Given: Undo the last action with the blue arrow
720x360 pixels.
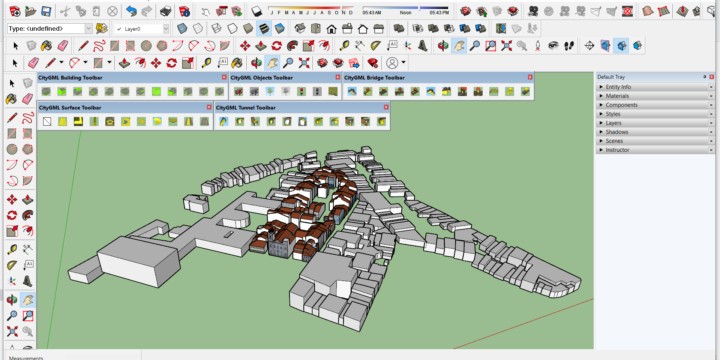Looking at the screenshot, I should click(131, 11).
